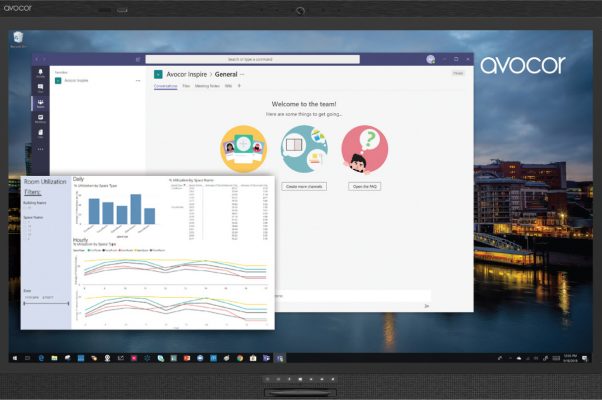Image resolution: width=602 pixels, height=400 pixels.
Task: Go back using Teams title bar arrow
Action: tap(37, 59)
